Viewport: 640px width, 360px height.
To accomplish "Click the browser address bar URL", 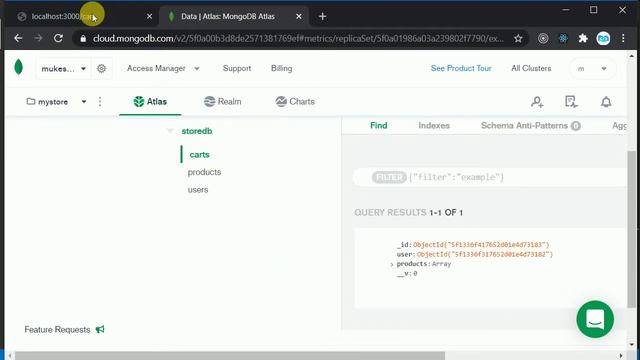I will coord(298,38).
